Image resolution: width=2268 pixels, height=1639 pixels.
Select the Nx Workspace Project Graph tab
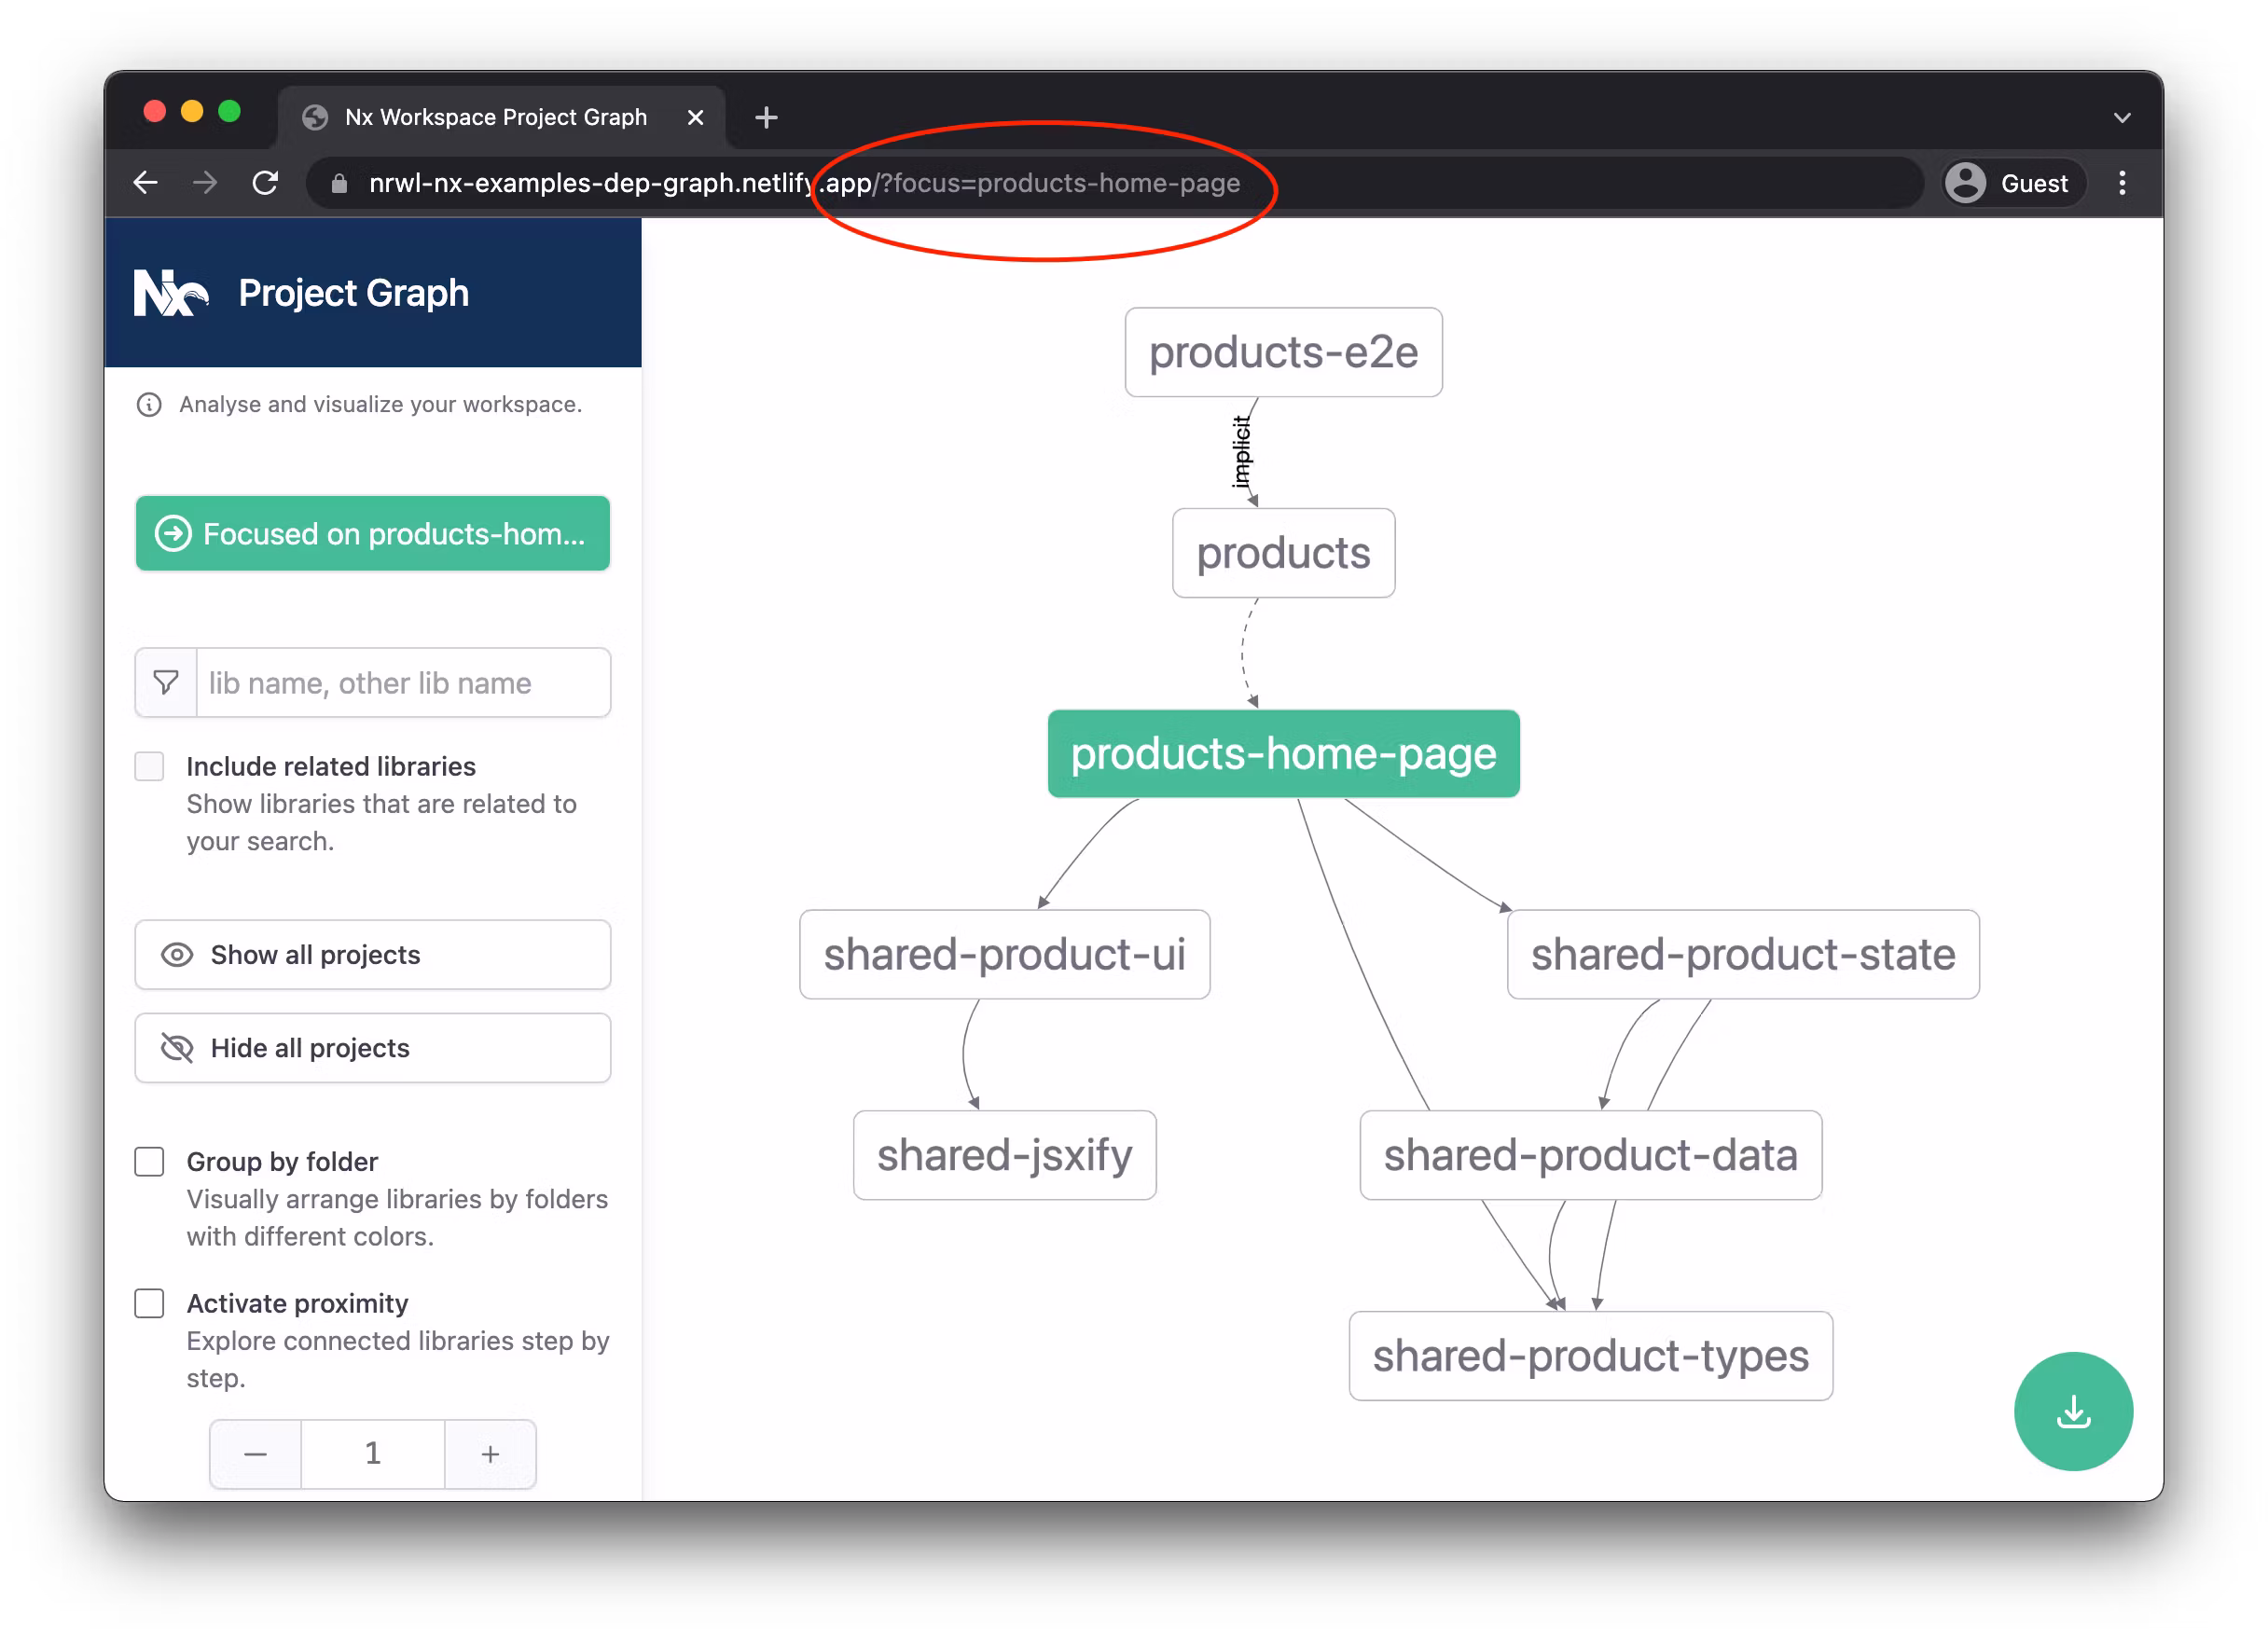click(495, 118)
